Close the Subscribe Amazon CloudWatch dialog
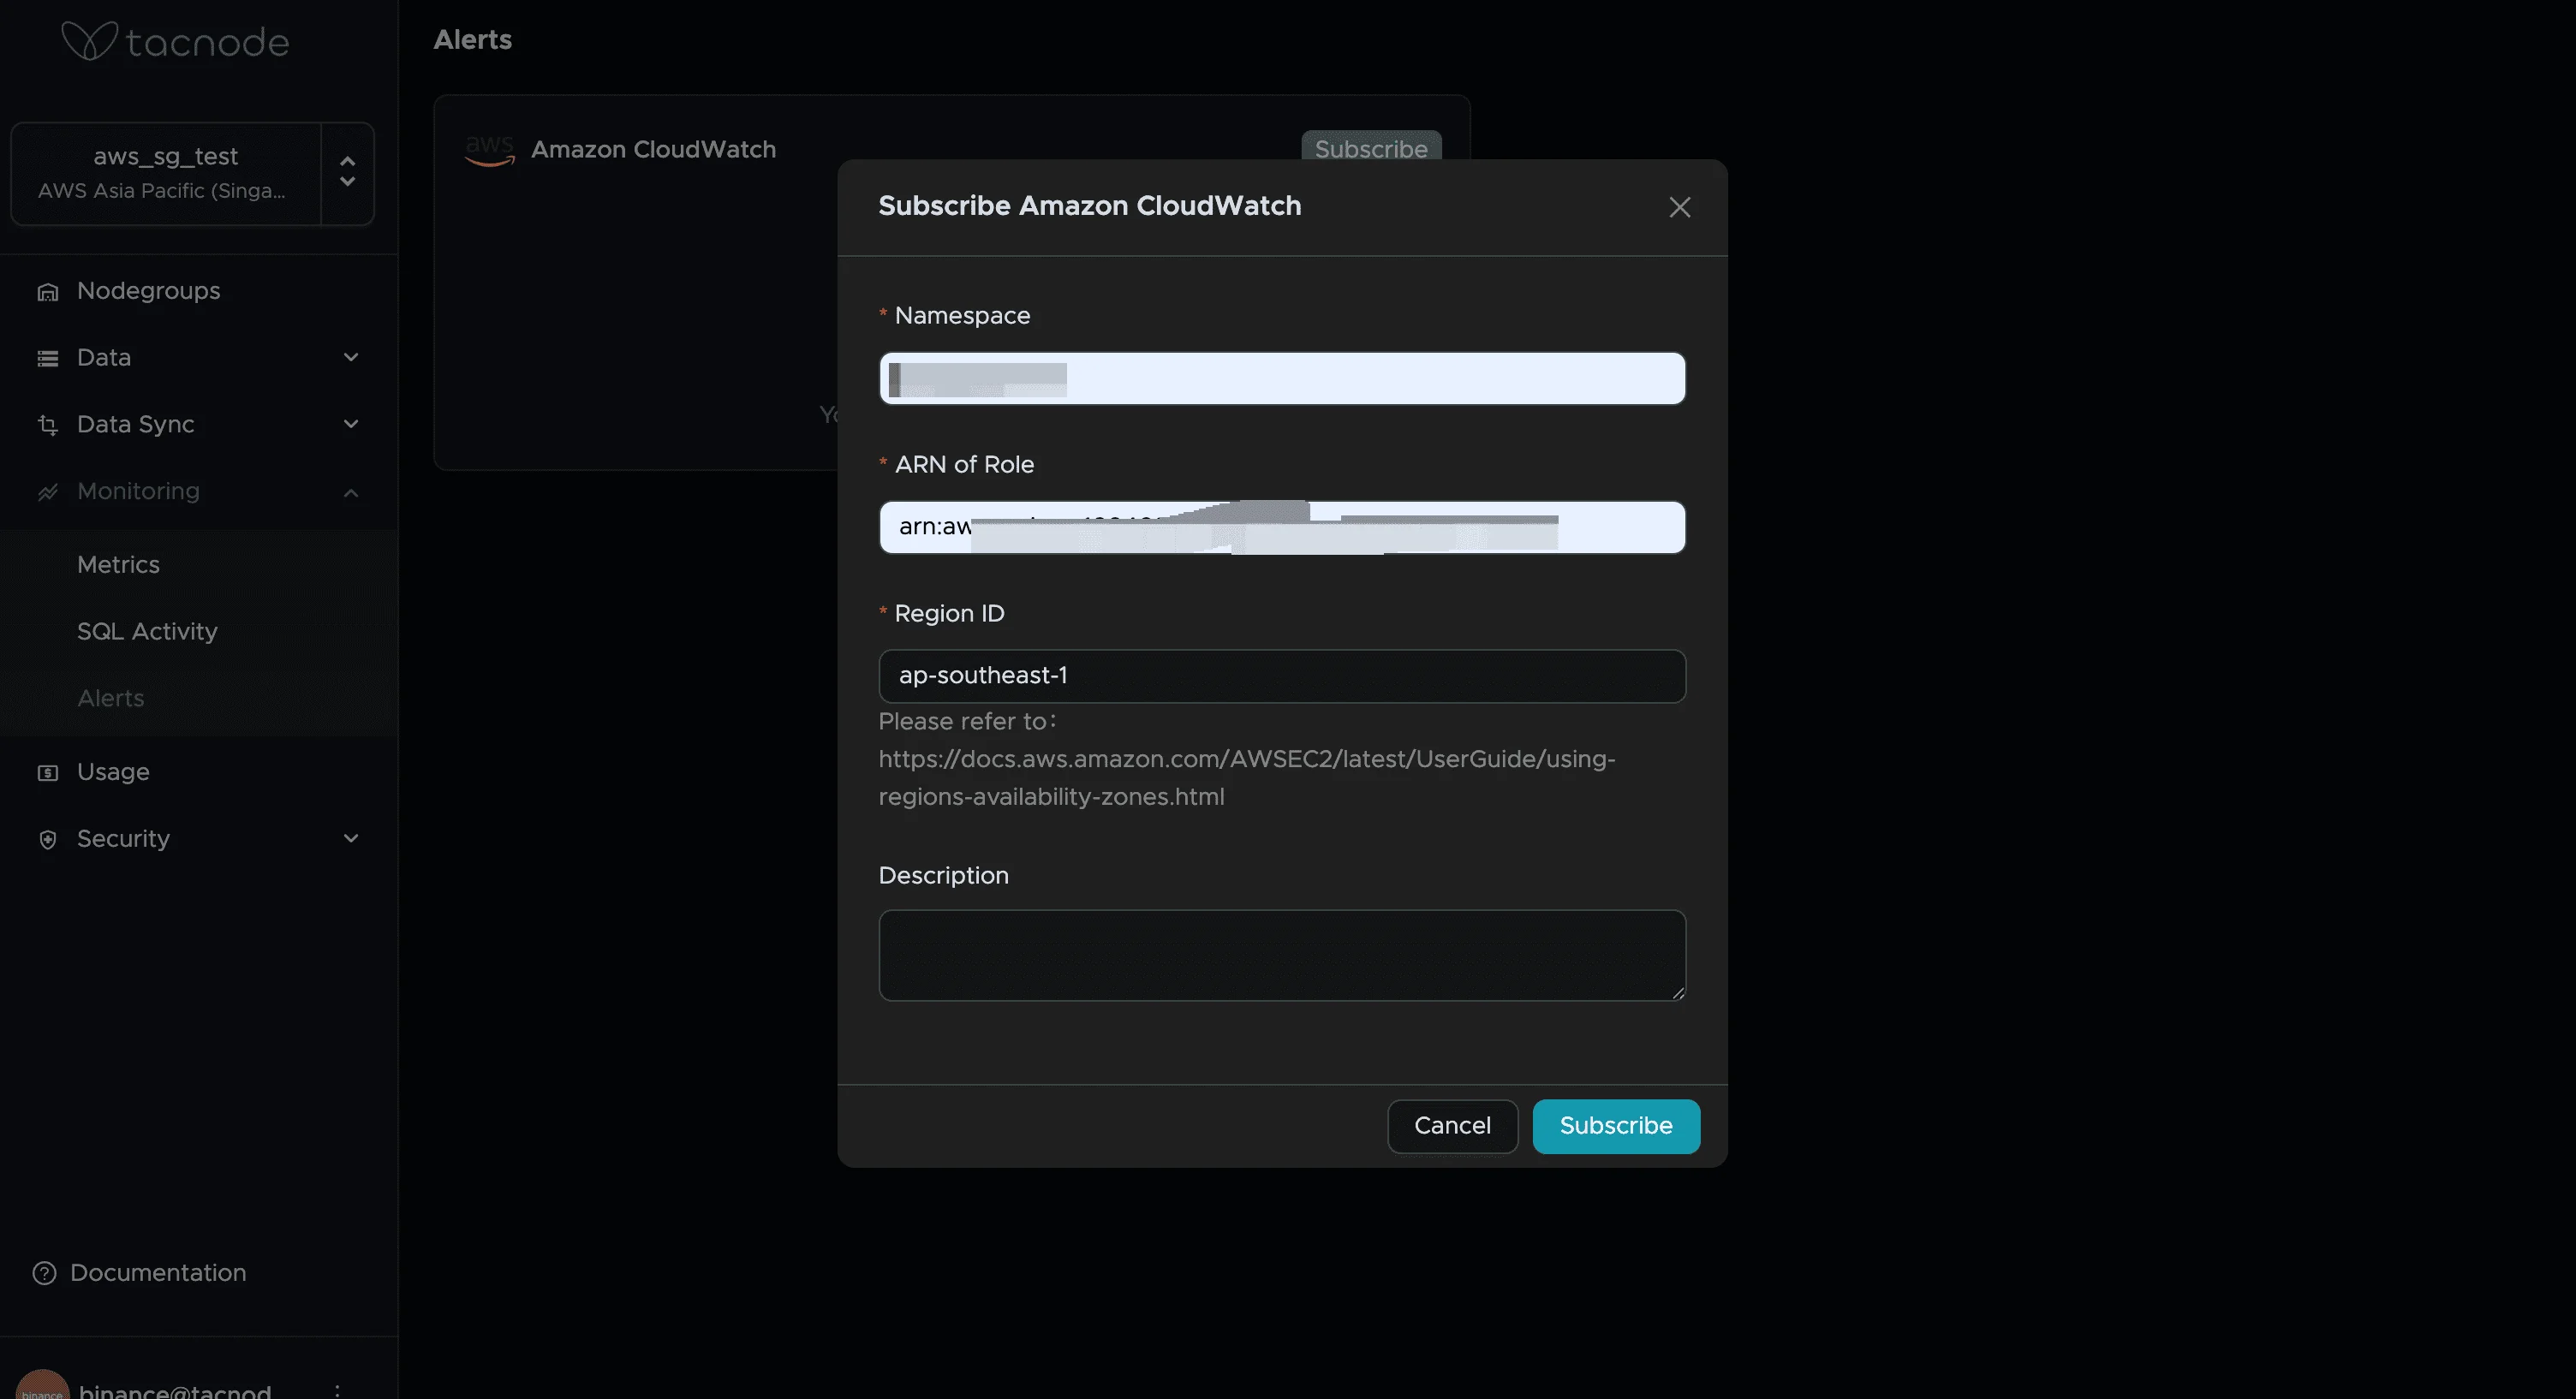This screenshot has height=1399, width=2576. 1679,207
